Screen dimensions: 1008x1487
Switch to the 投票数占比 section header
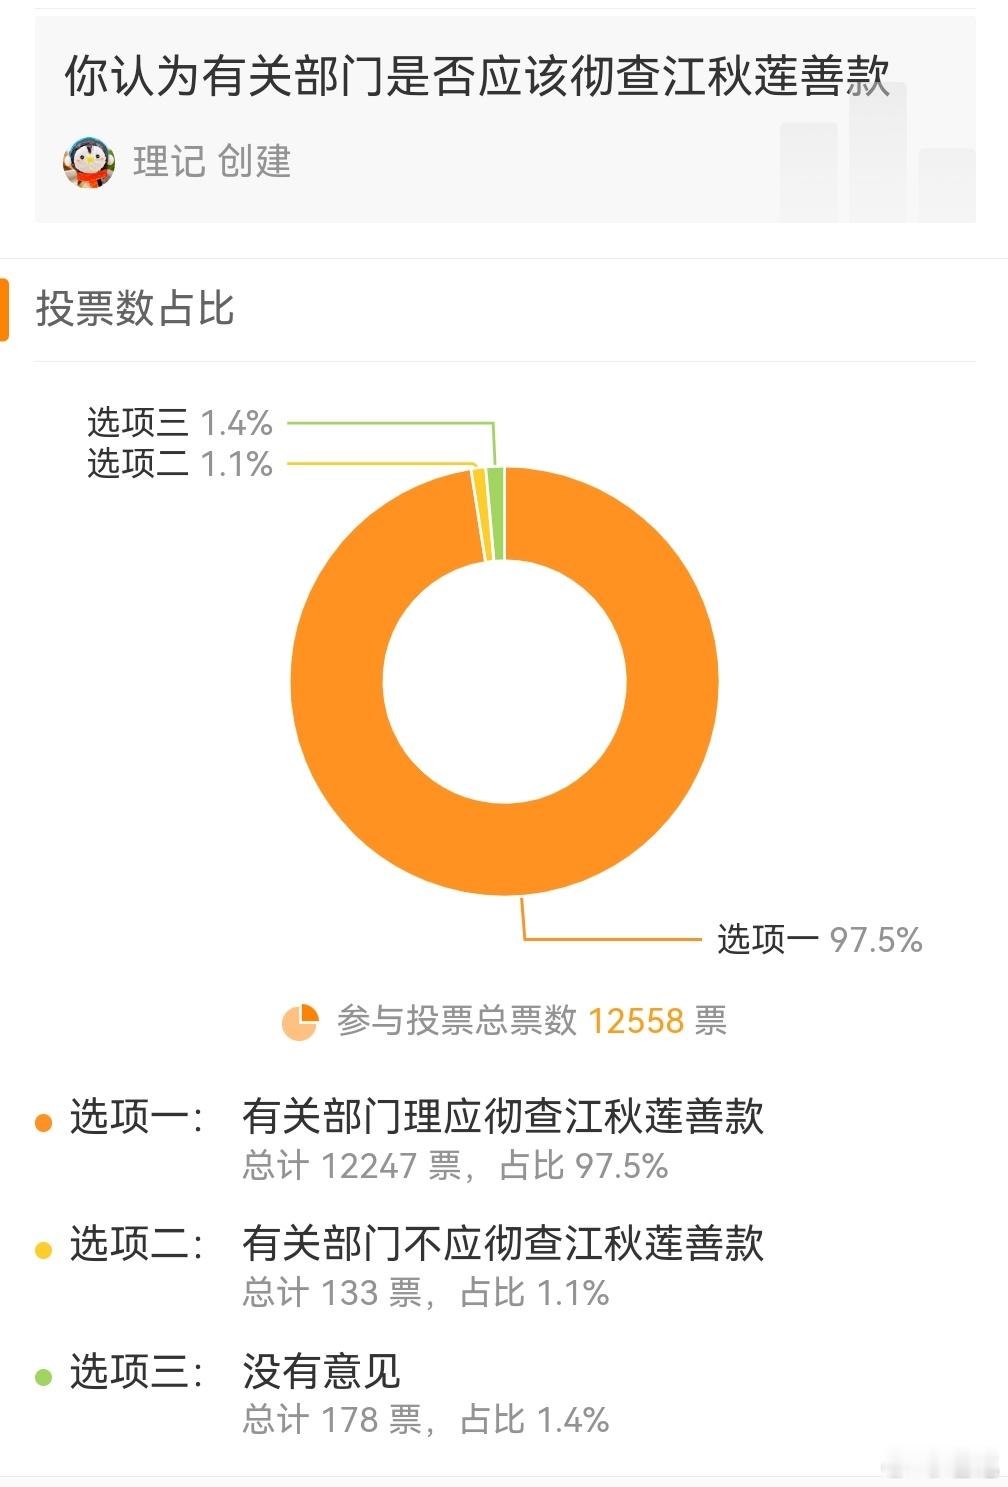tap(131, 308)
